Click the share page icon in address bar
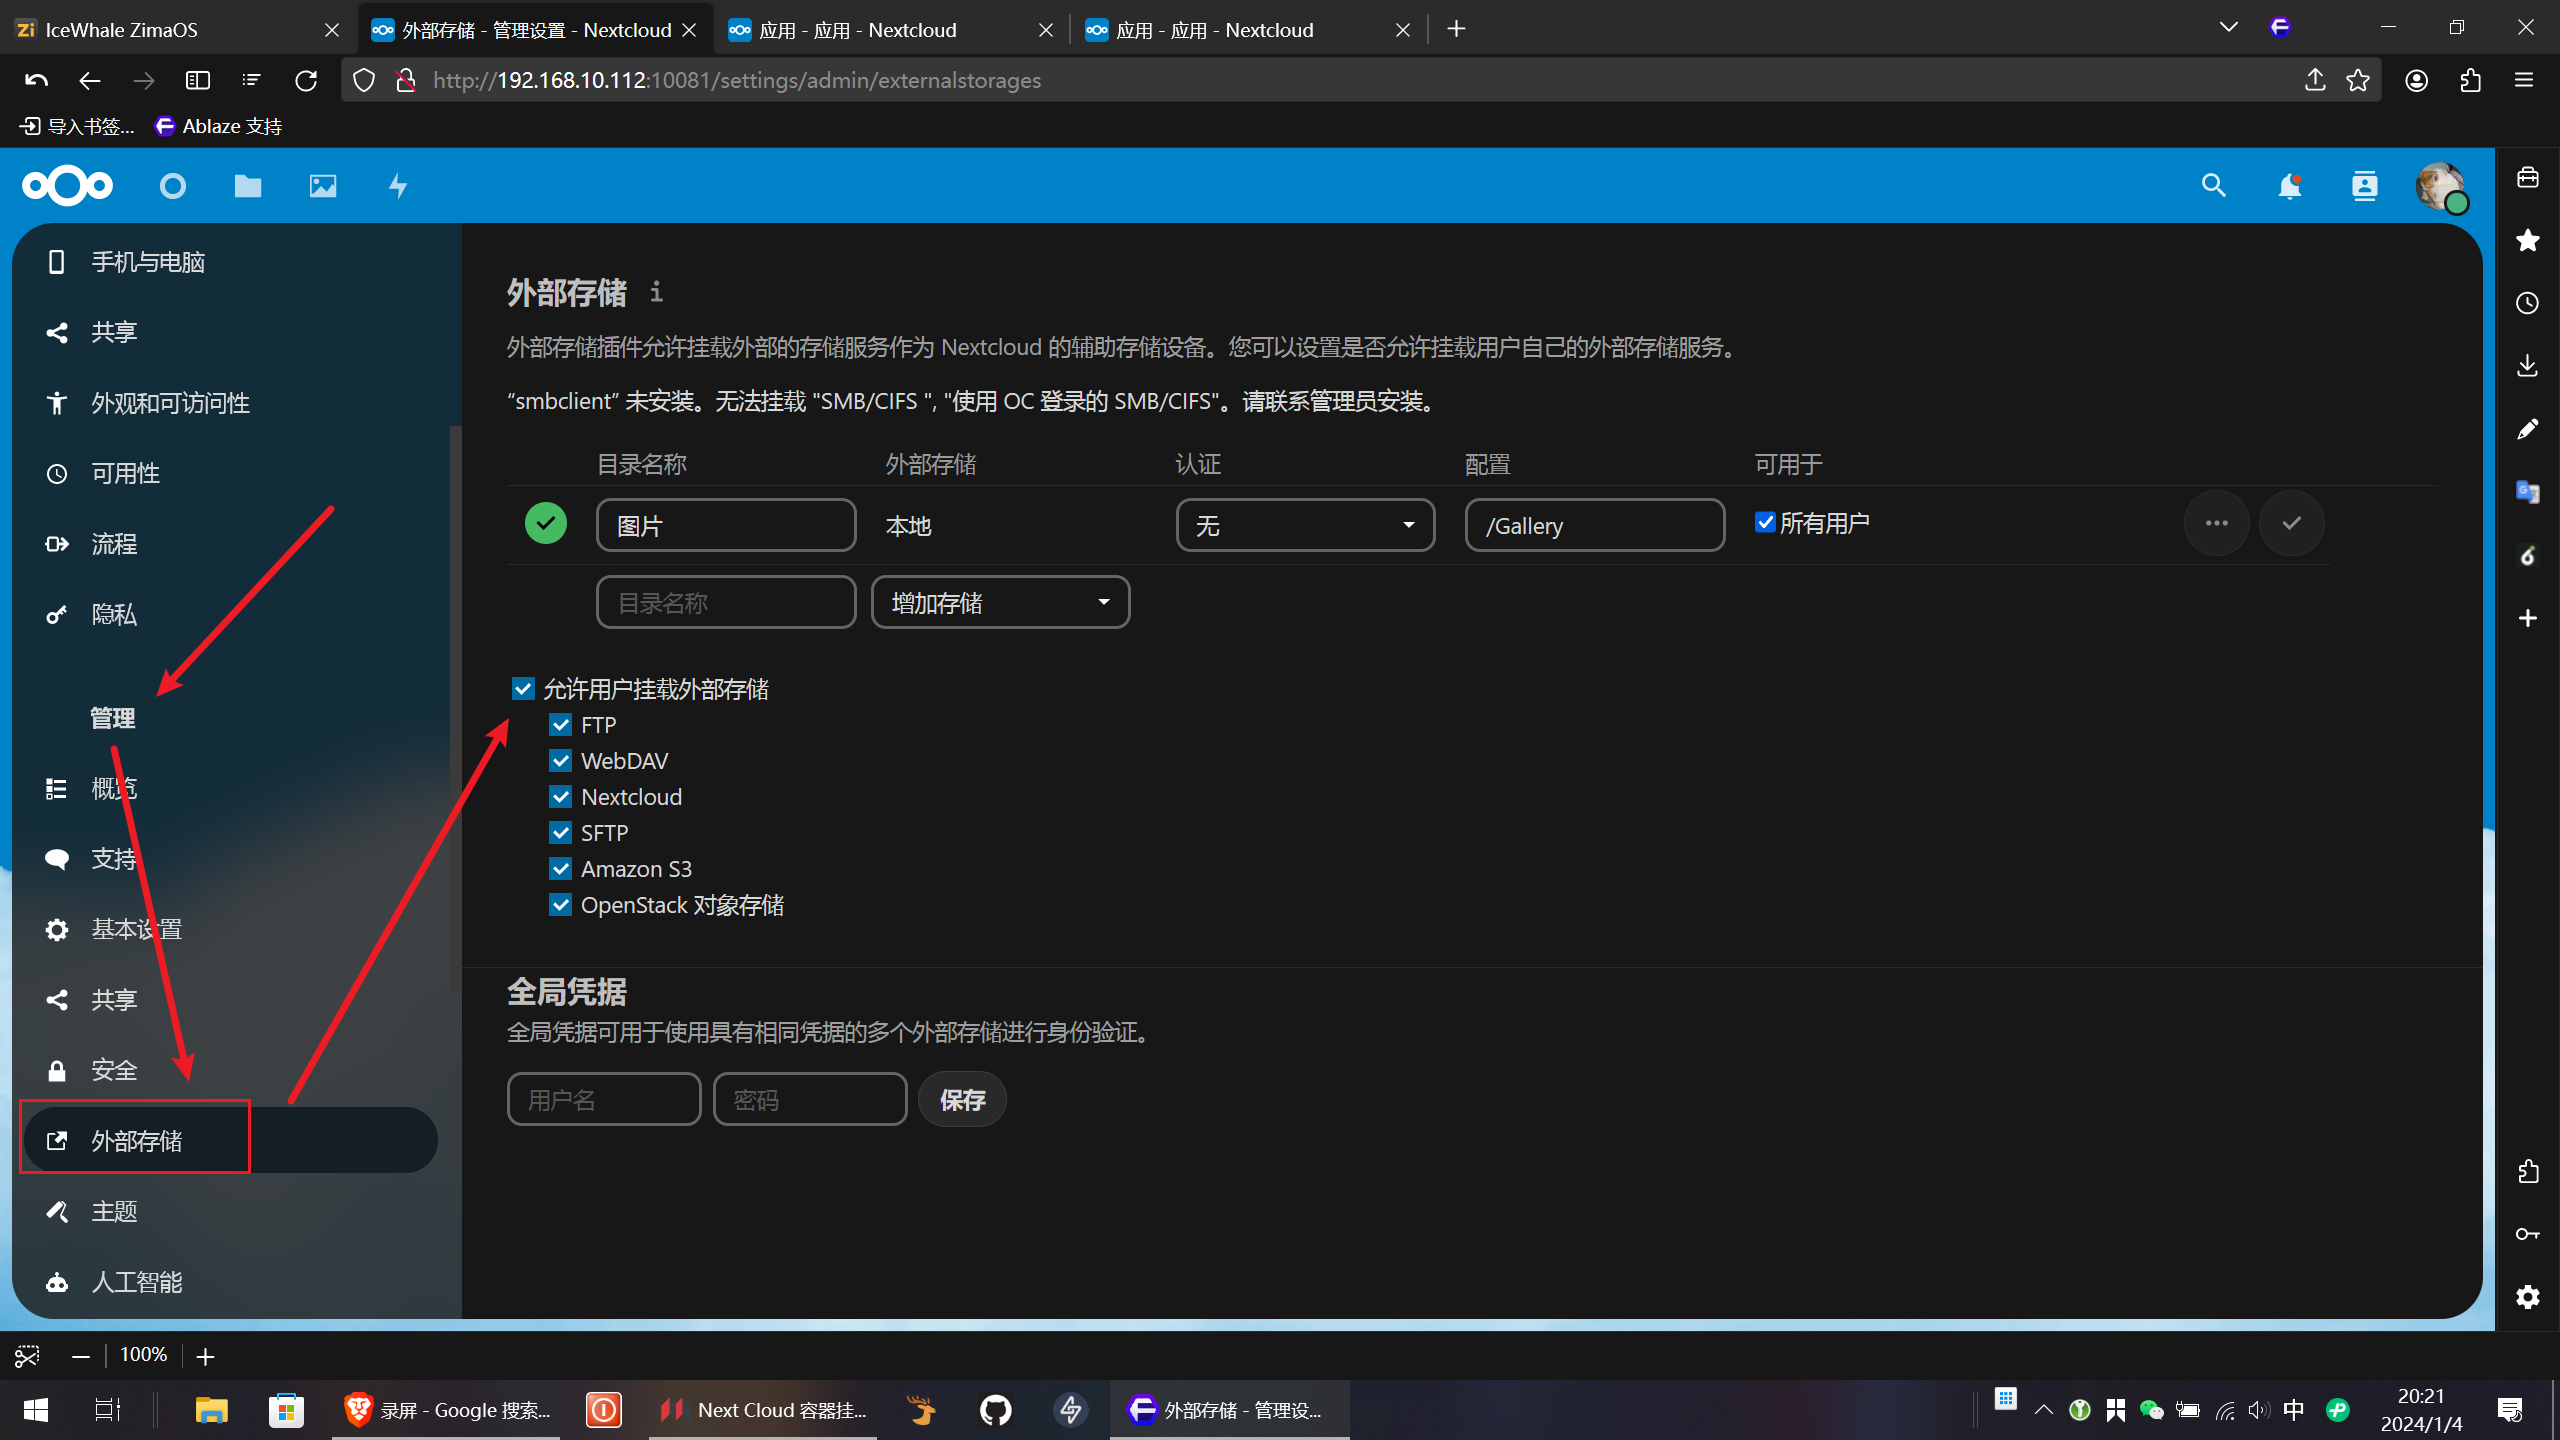 point(2315,80)
